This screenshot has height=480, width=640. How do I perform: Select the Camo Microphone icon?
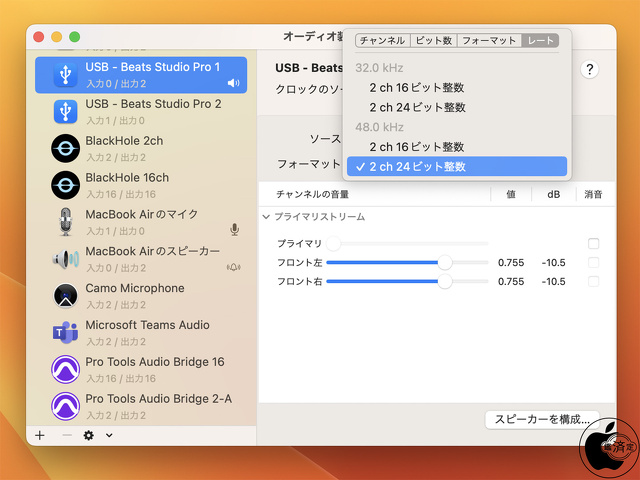[x=65, y=296]
